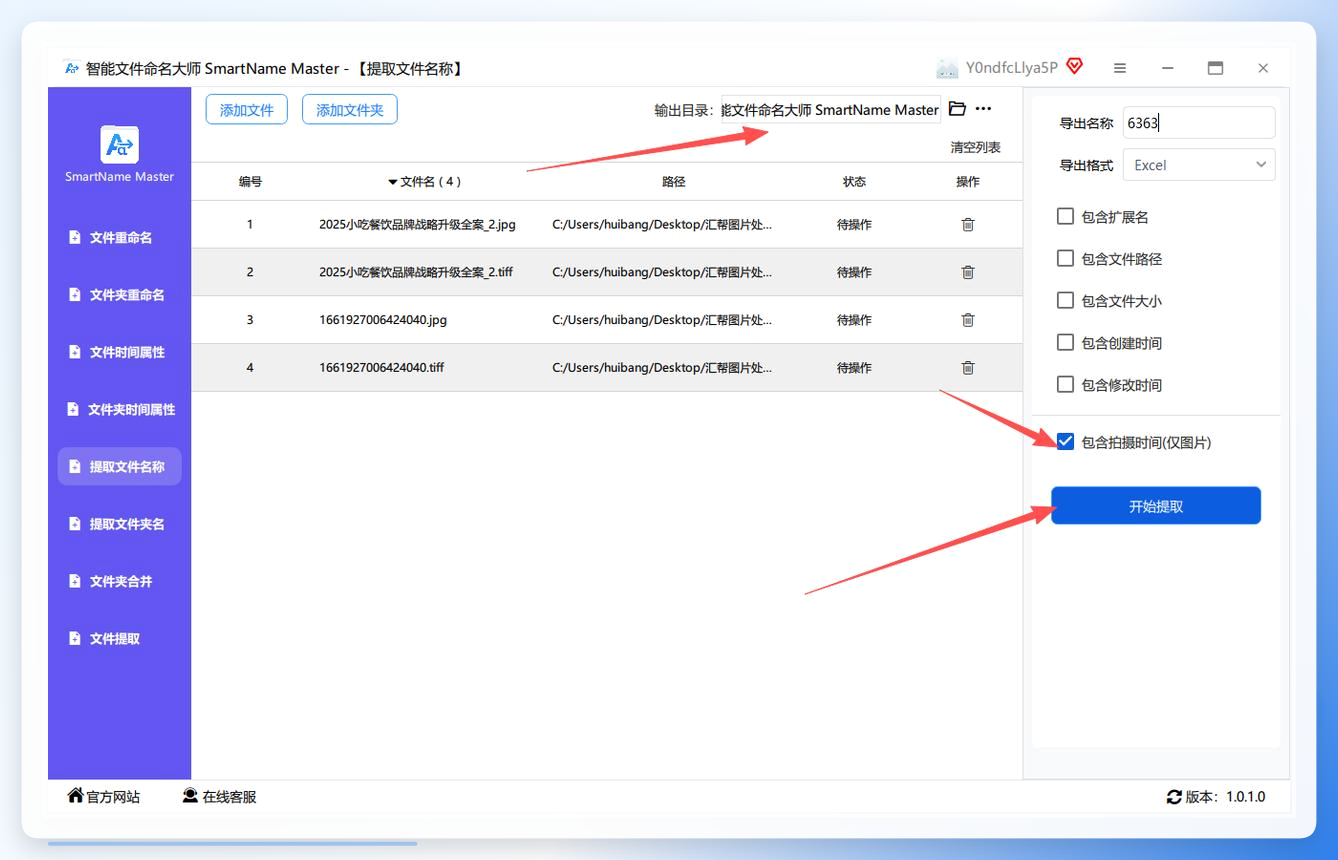Click the version refresh icon
Viewport: 1338px width, 860px height.
click(x=1174, y=797)
